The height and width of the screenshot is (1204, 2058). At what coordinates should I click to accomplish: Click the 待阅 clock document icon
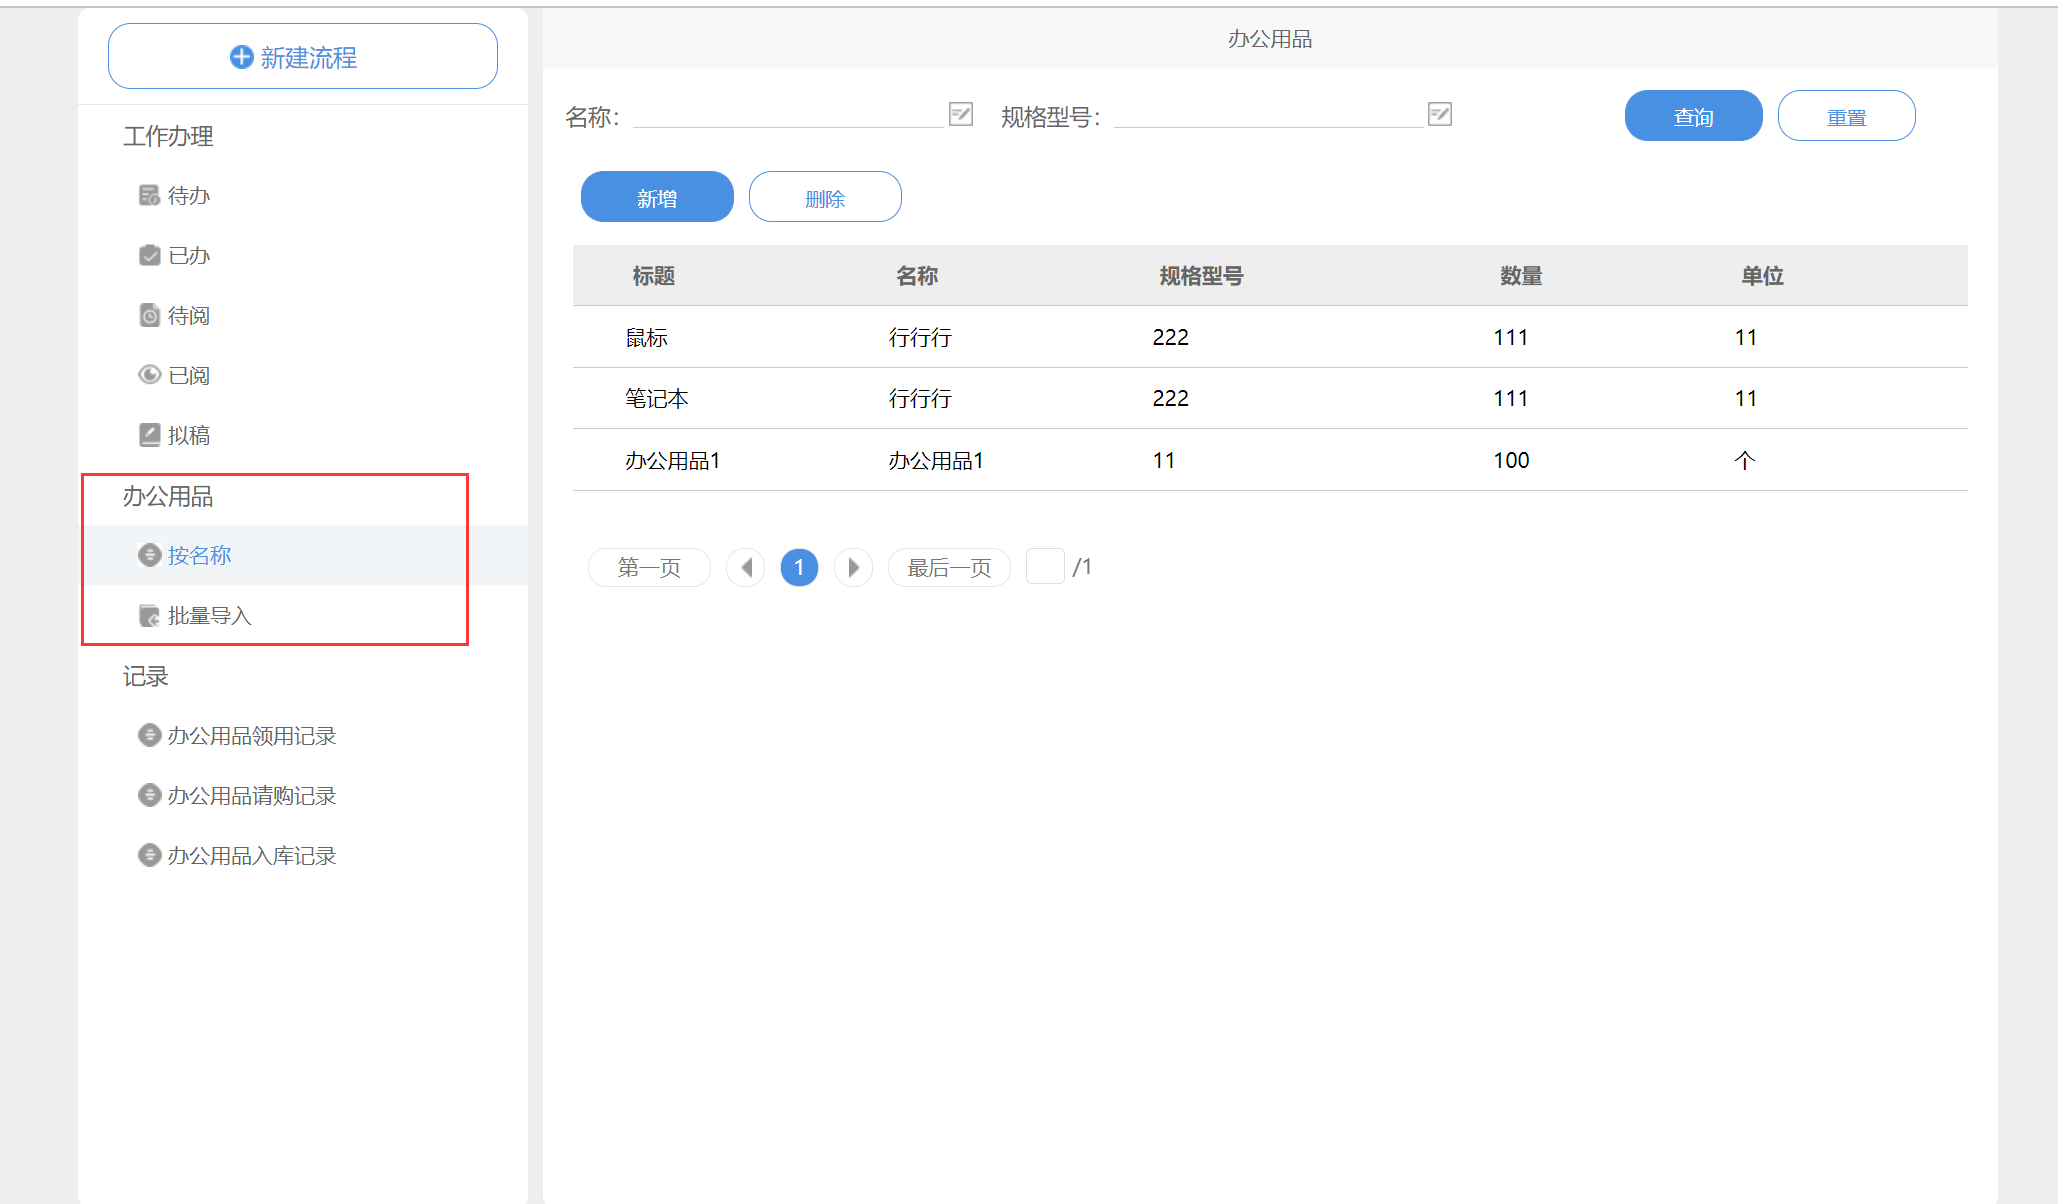point(149,315)
